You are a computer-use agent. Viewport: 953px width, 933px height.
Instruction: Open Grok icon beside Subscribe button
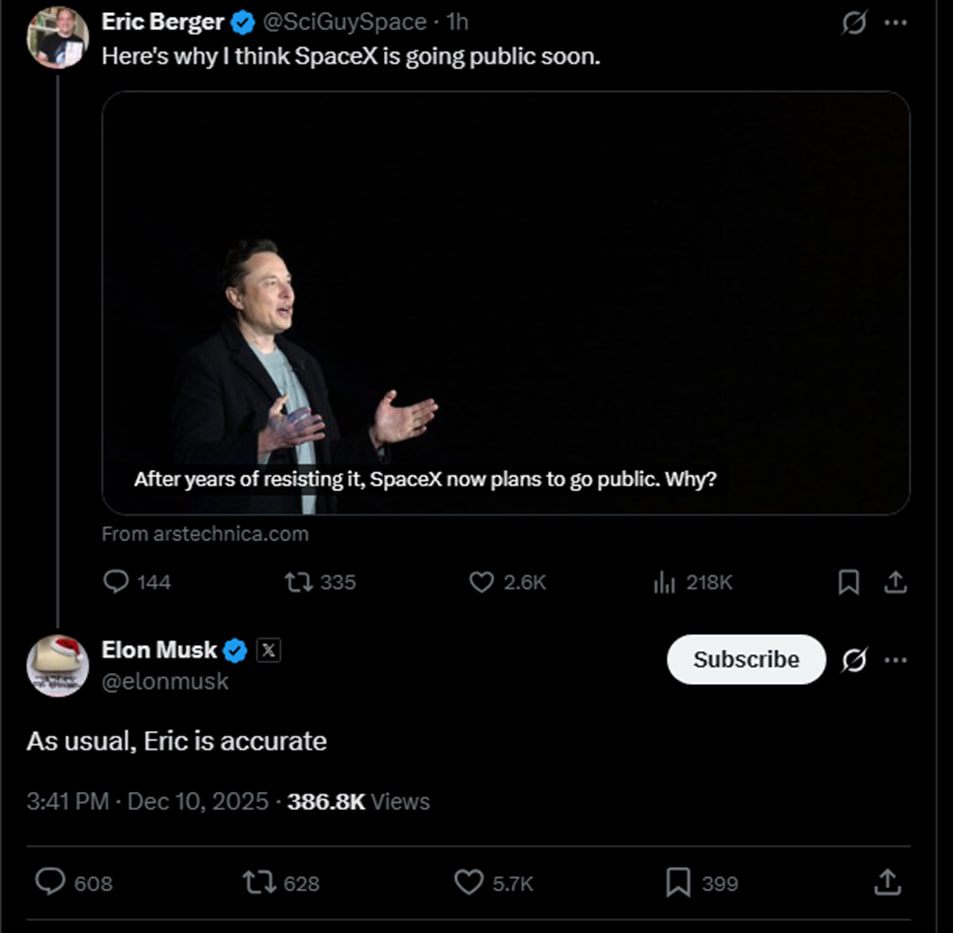tap(854, 660)
